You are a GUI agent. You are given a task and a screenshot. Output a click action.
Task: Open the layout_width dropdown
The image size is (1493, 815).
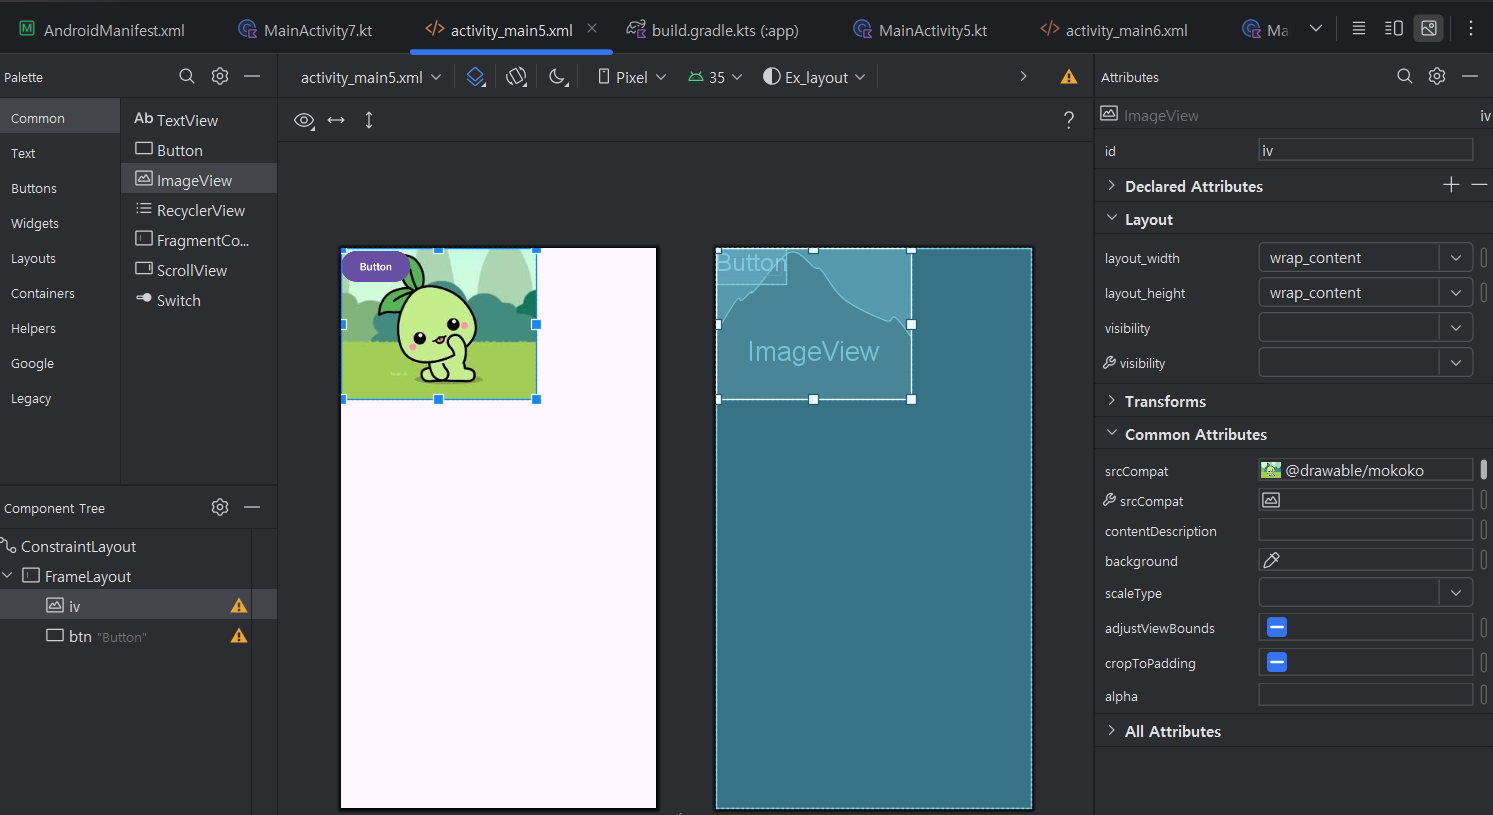pos(1456,258)
